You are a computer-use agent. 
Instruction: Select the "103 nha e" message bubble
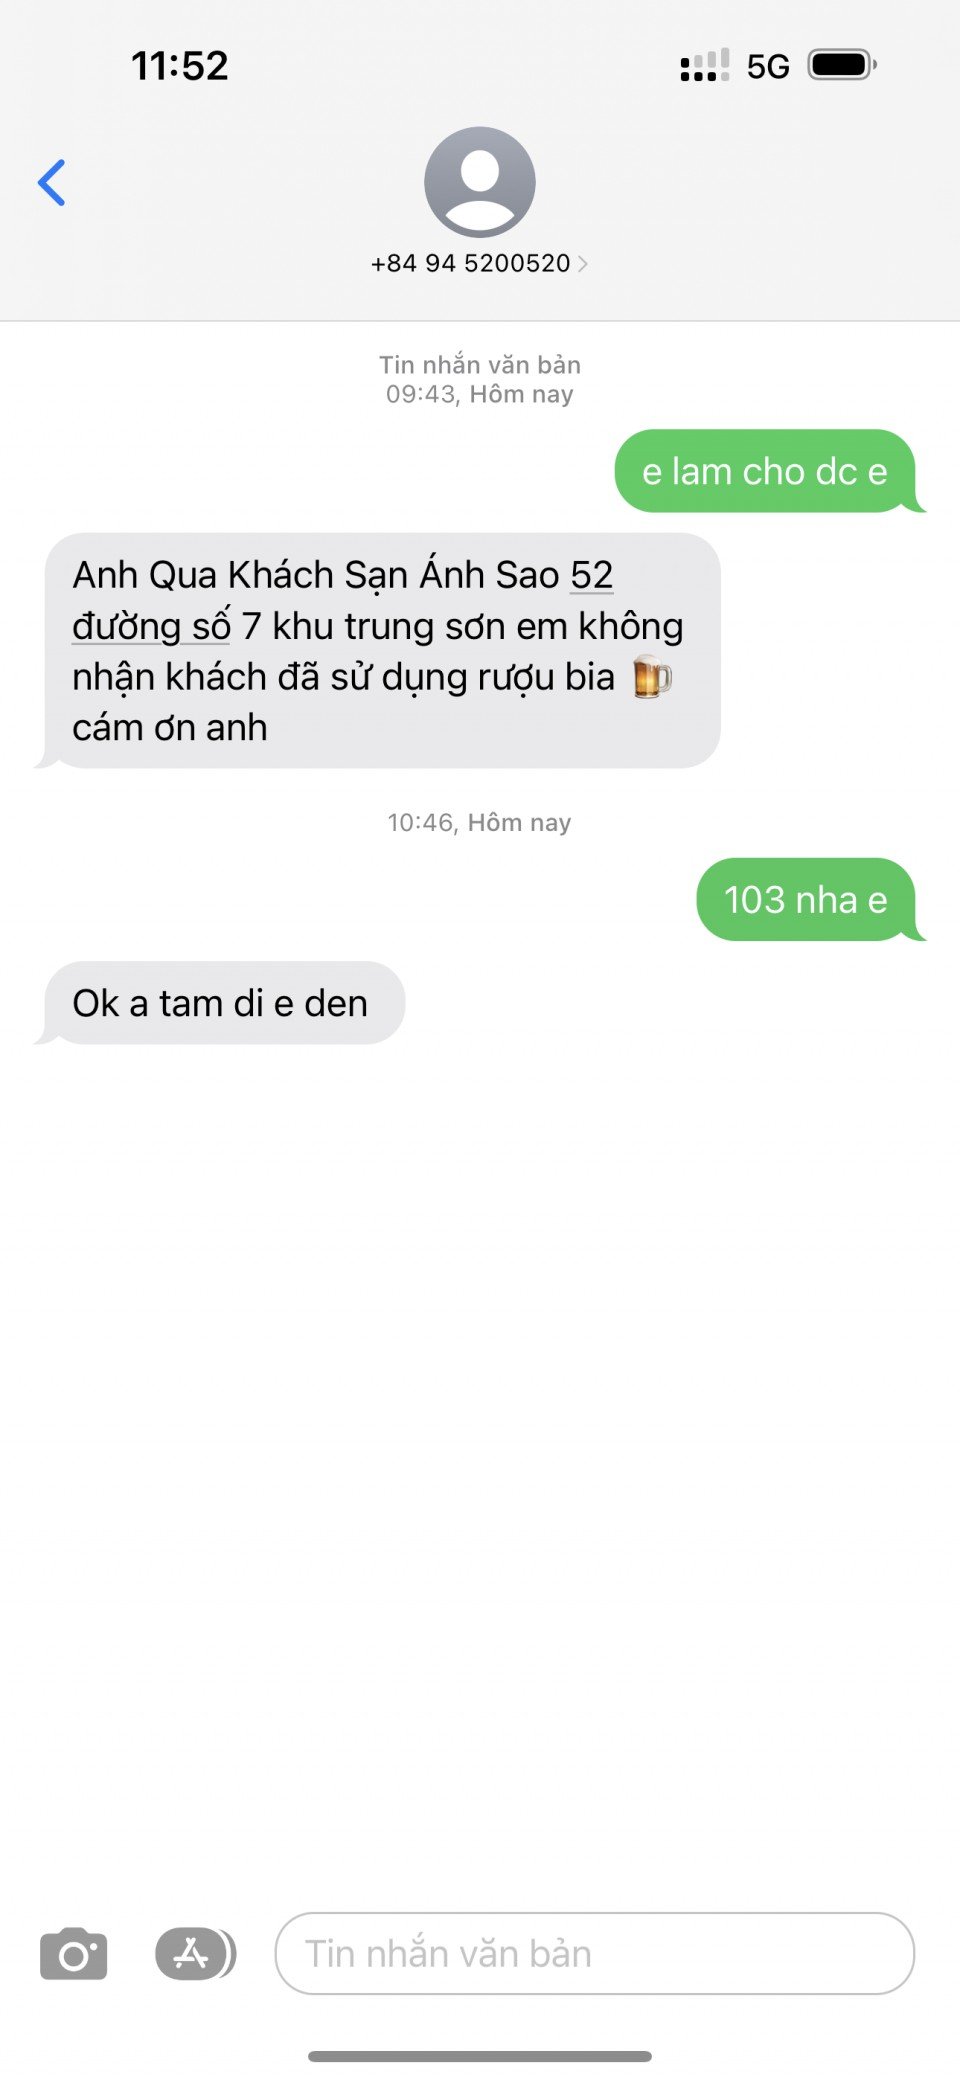click(x=807, y=900)
